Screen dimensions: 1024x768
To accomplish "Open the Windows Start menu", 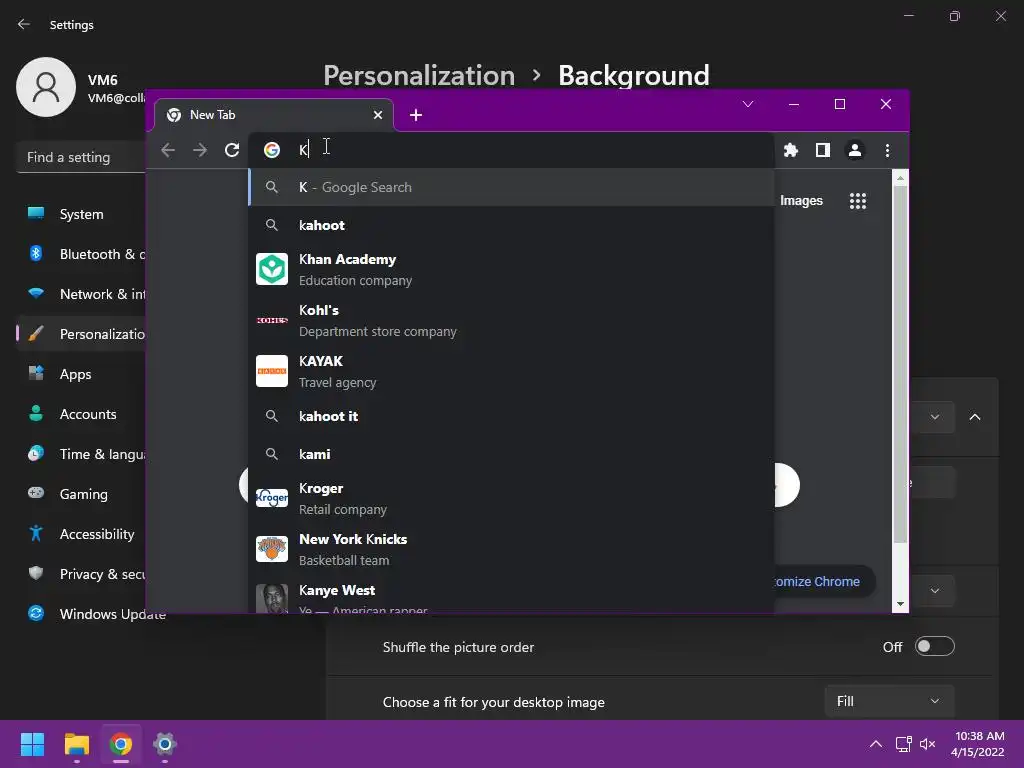I will [x=32, y=744].
